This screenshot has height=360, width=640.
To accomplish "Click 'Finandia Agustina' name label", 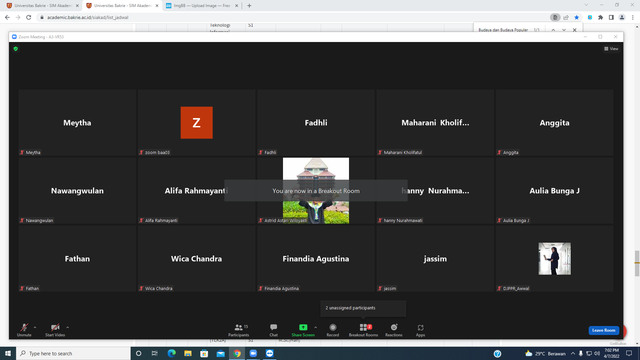I will coord(316,259).
